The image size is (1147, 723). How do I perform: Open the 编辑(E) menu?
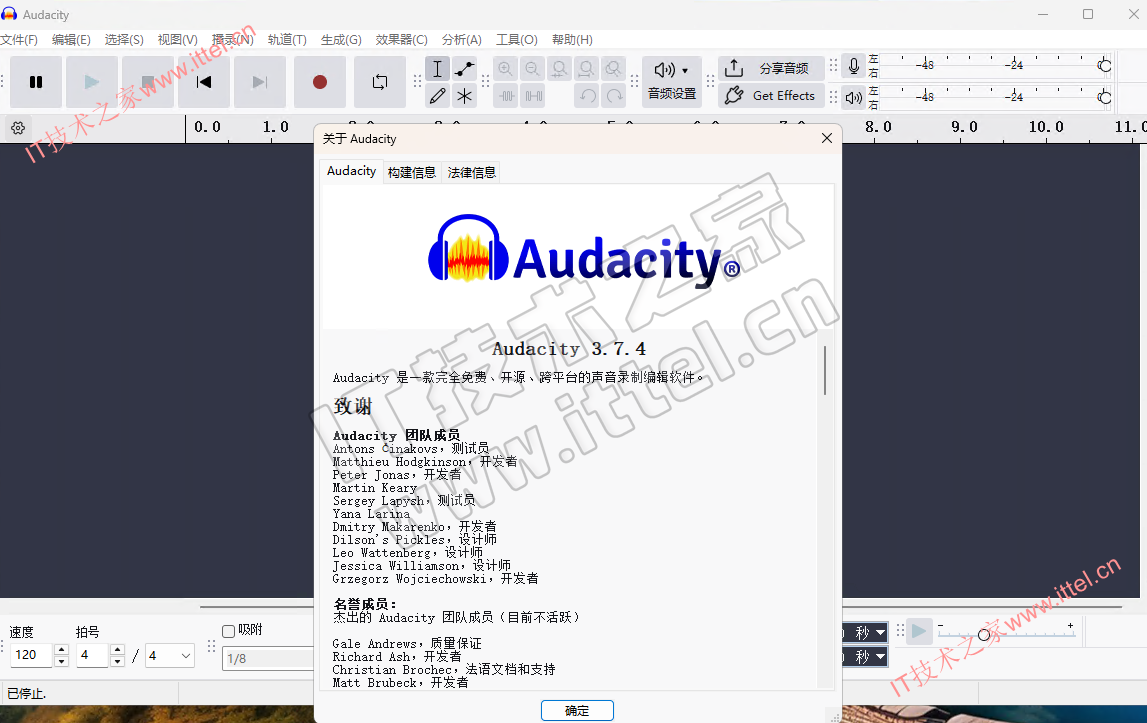(x=71, y=40)
